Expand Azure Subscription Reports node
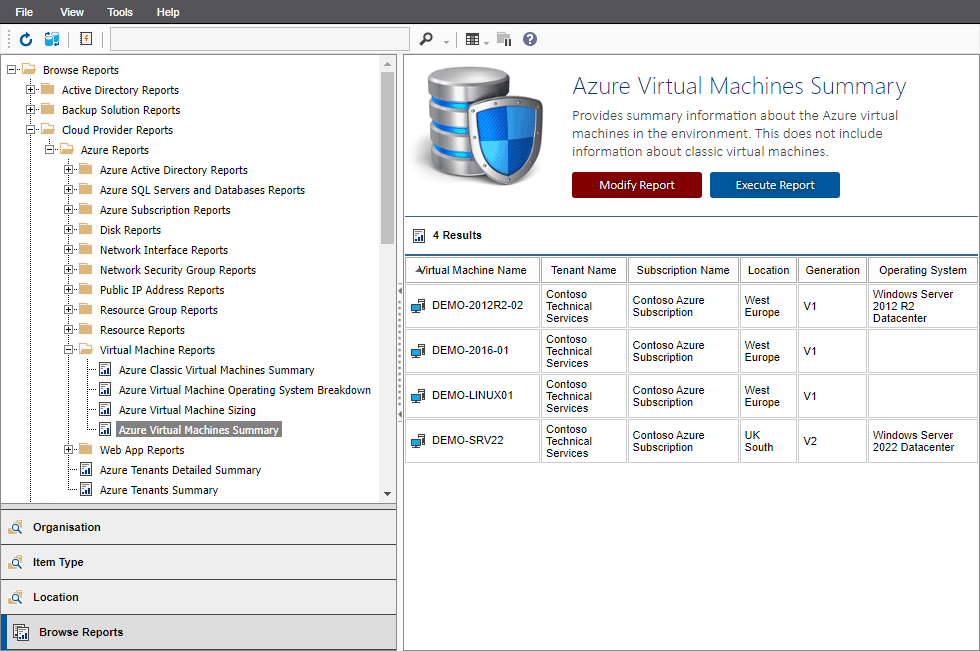980x651 pixels. pyautogui.click(x=68, y=210)
